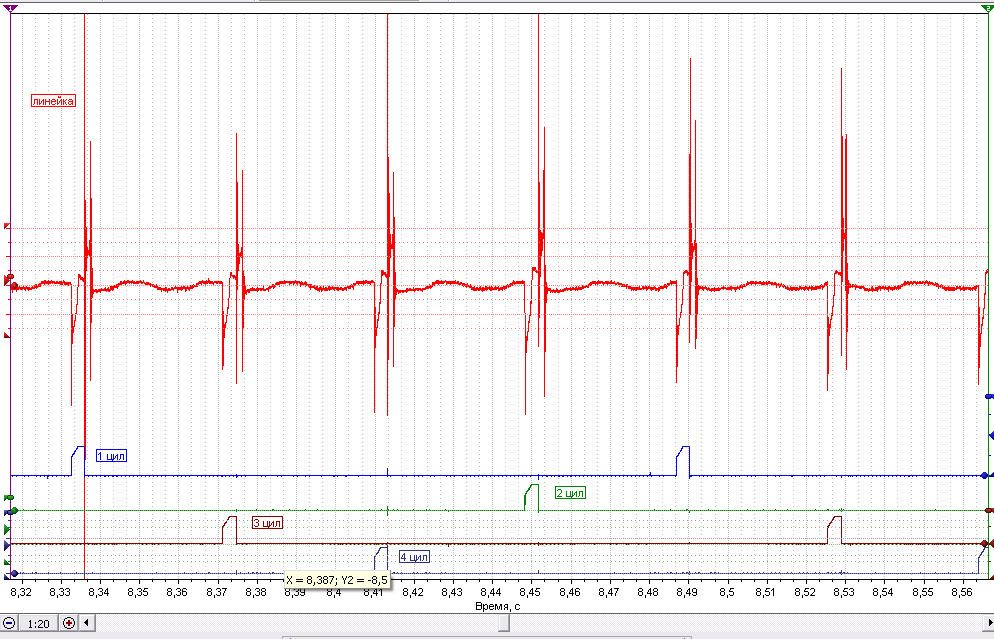This screenshot has width=994, height=639.
Task: Click the blue channel dot marker at right edge
Action: (x=984, y=475)
